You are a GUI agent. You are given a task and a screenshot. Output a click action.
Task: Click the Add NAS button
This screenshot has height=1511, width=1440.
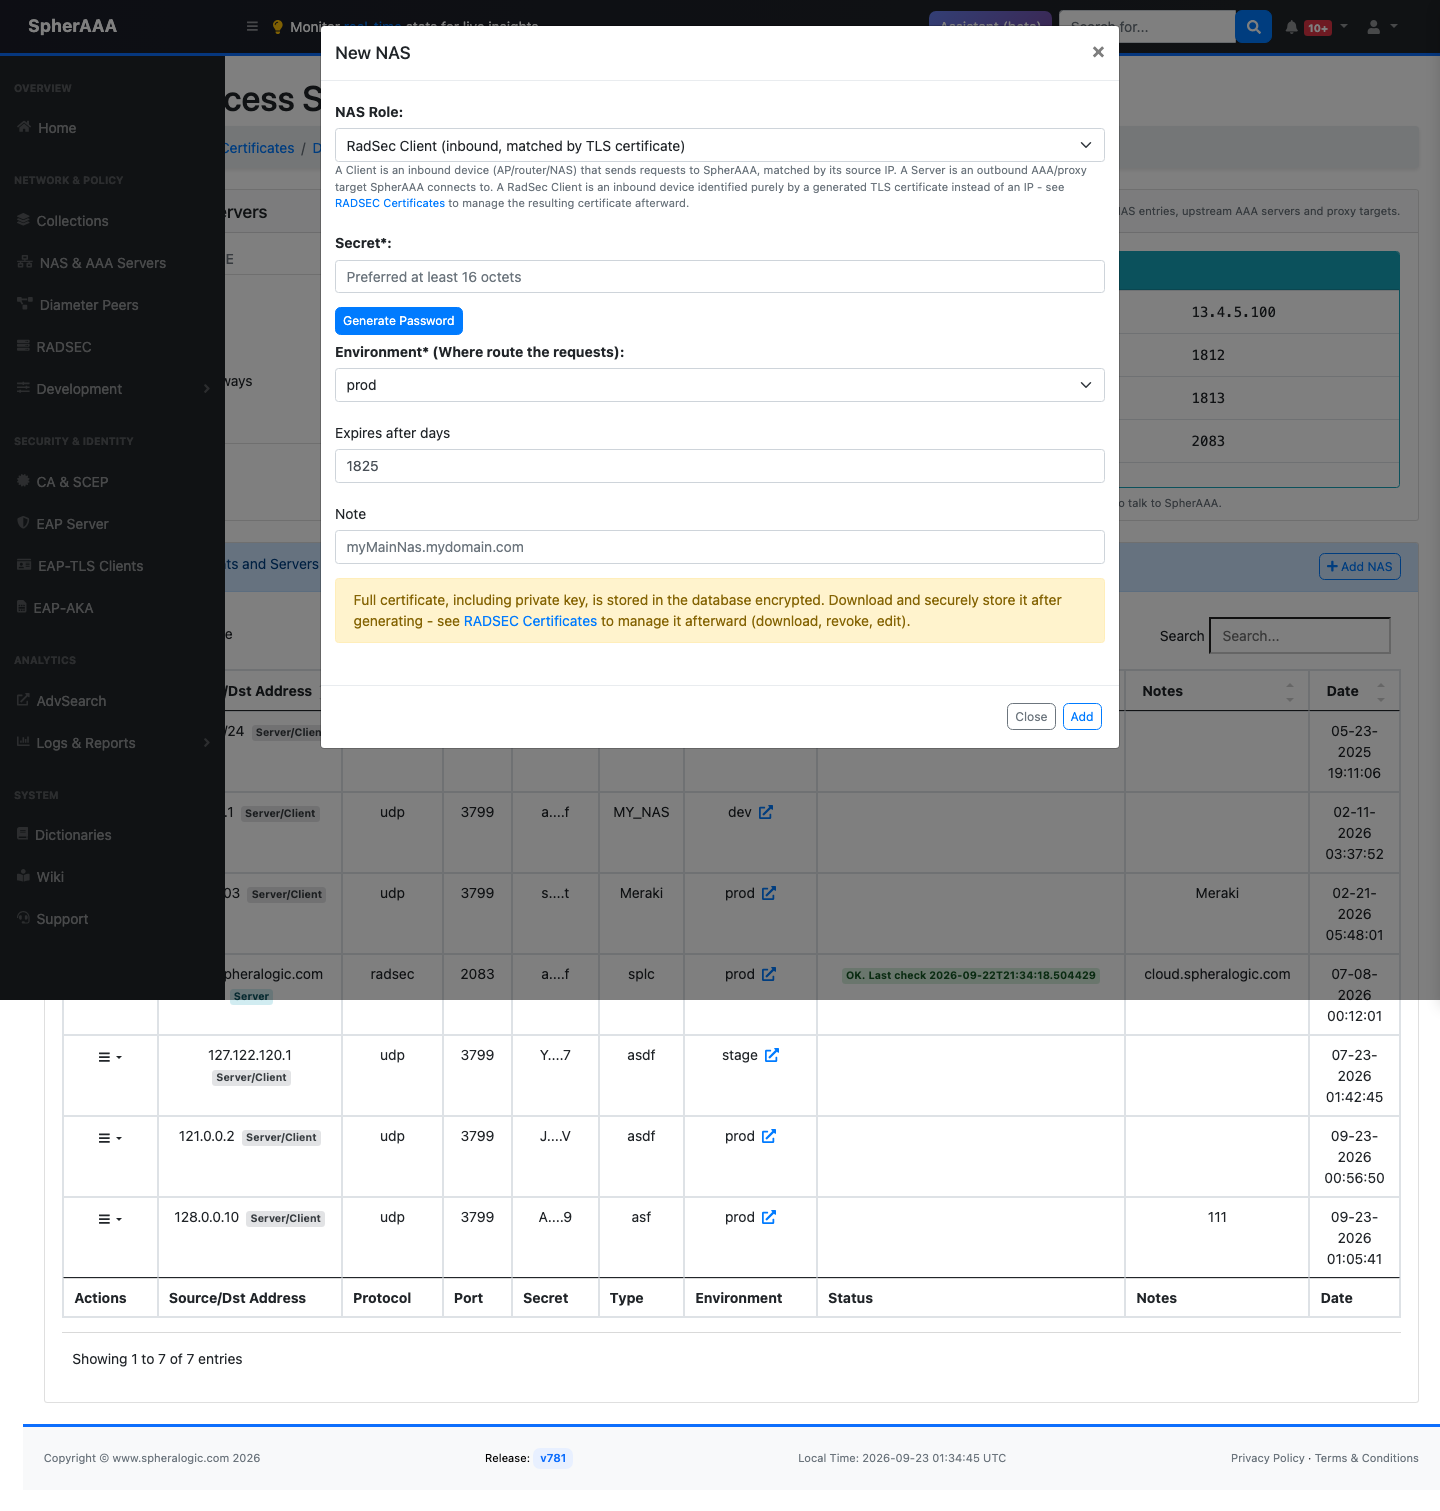1360,566
